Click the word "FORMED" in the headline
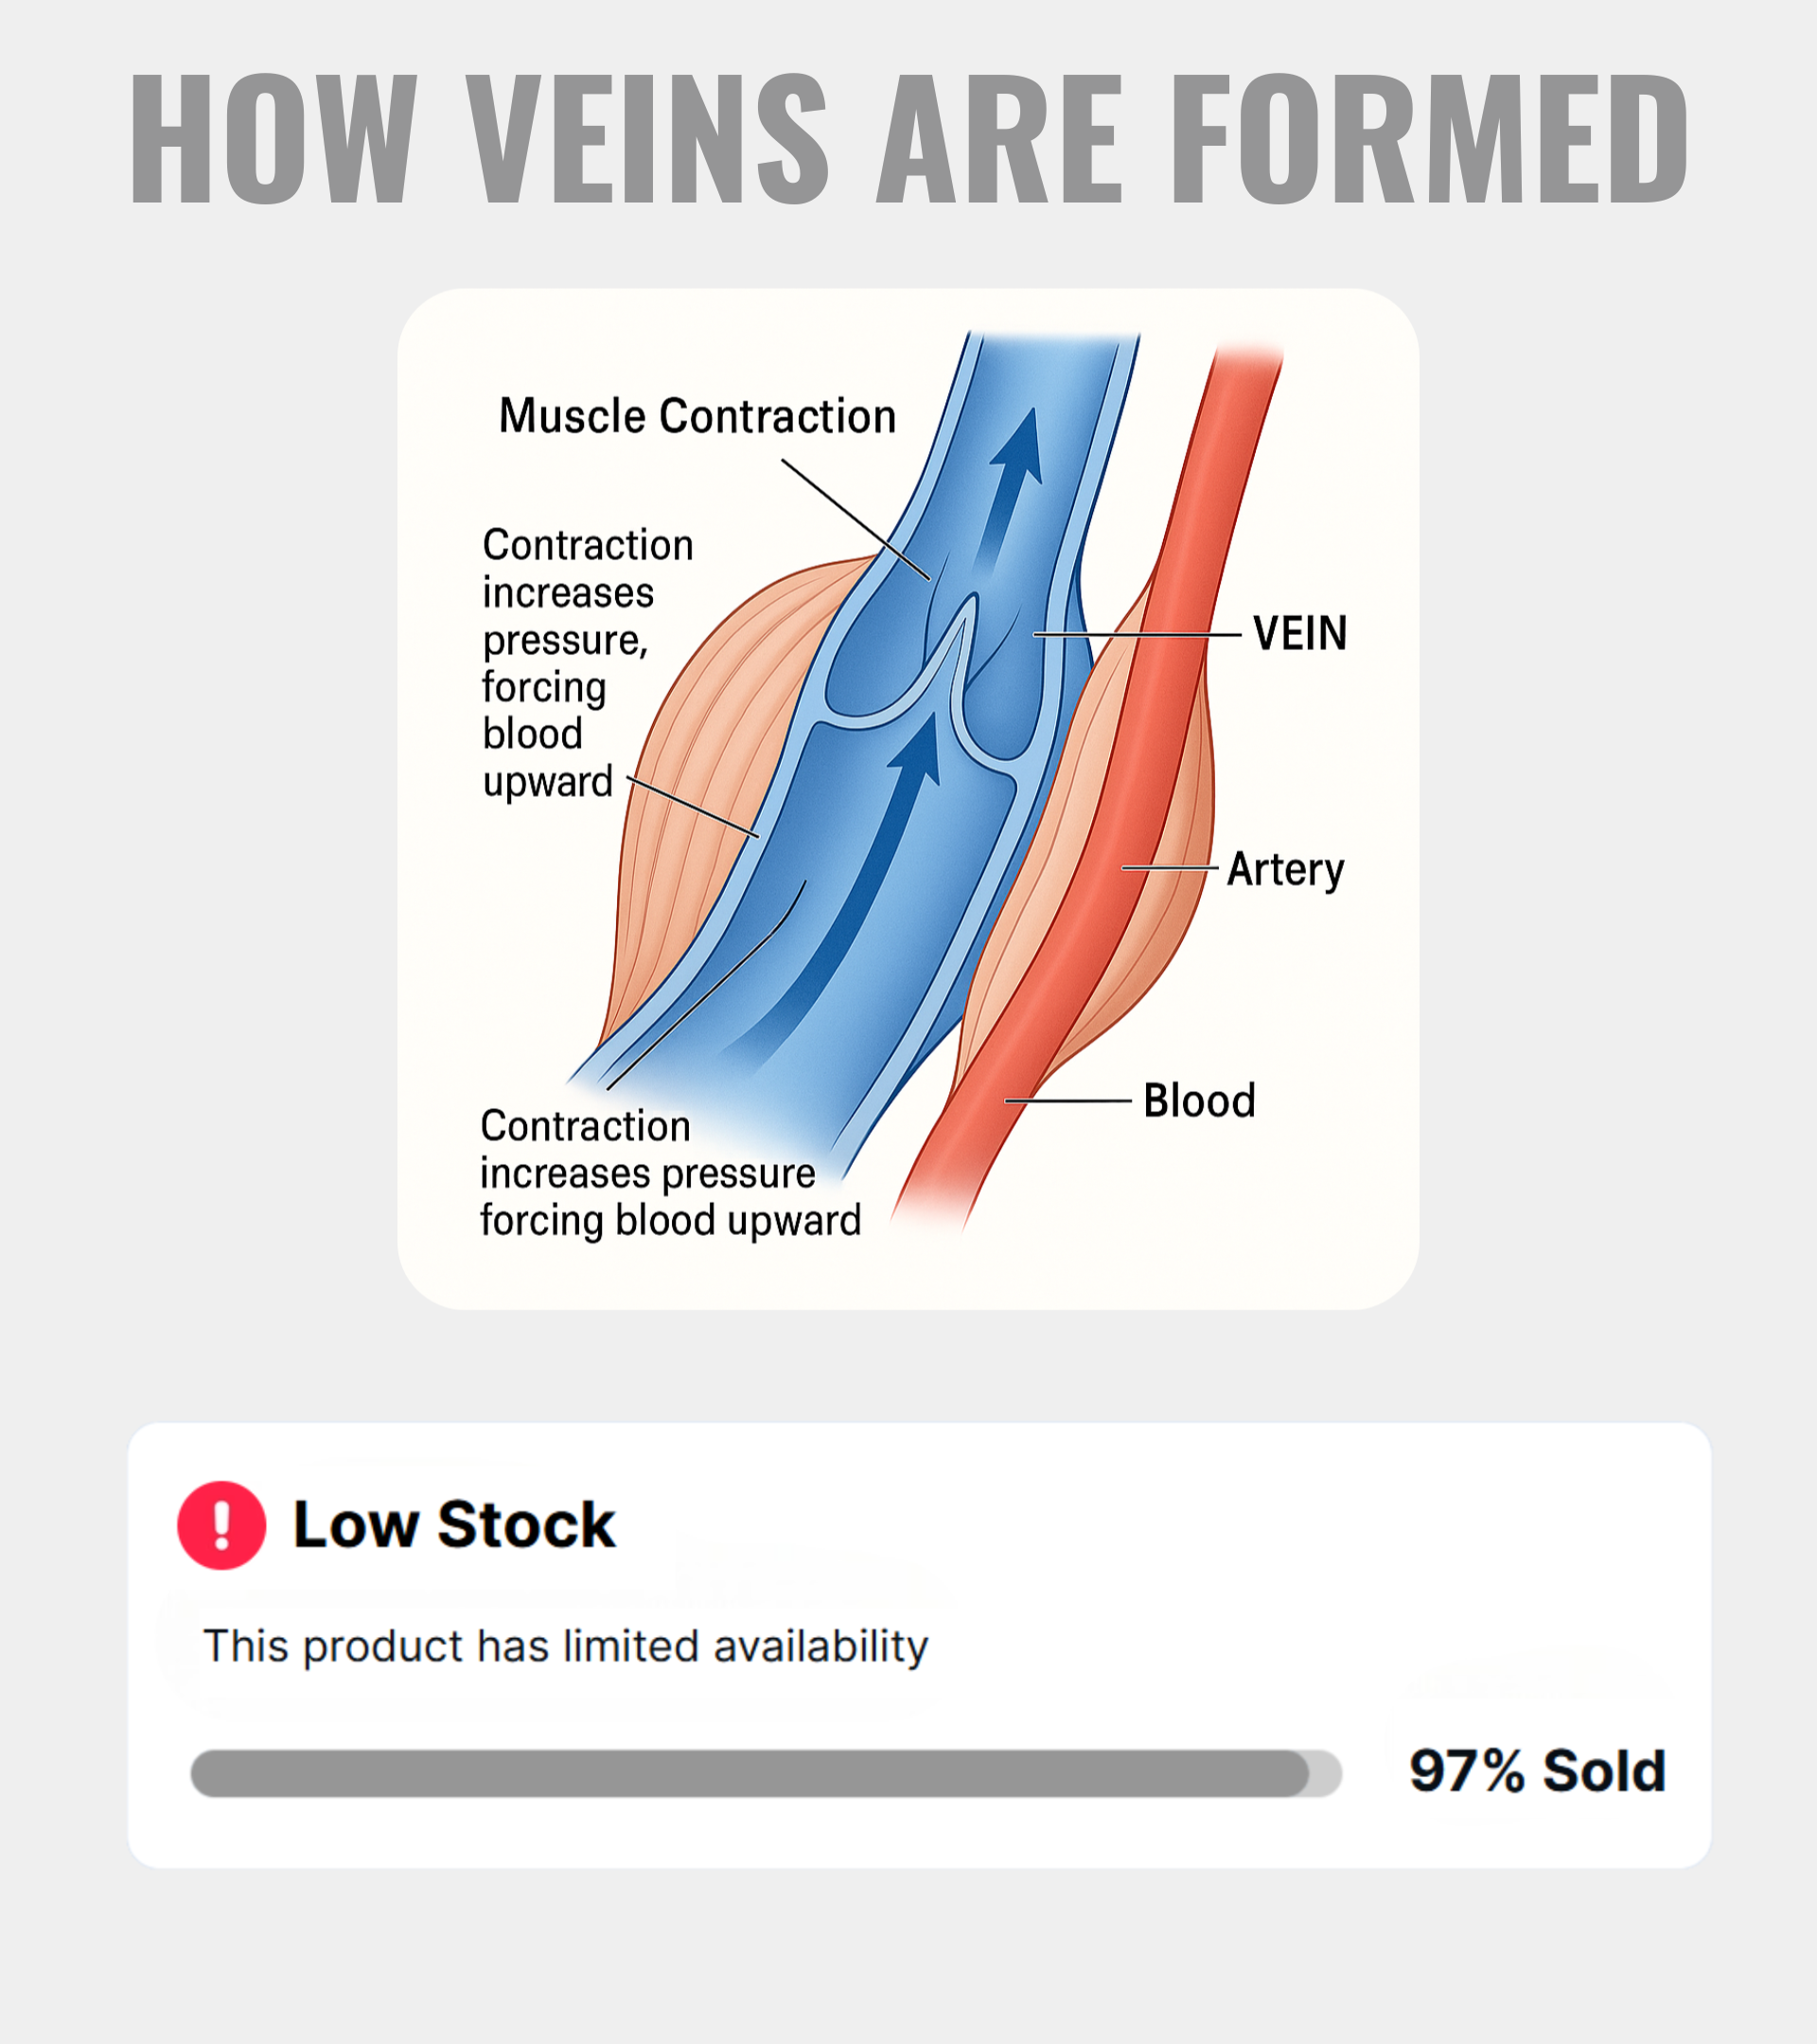The width and height of the screenshot is (1817, 2044). tap(1428, 140)
